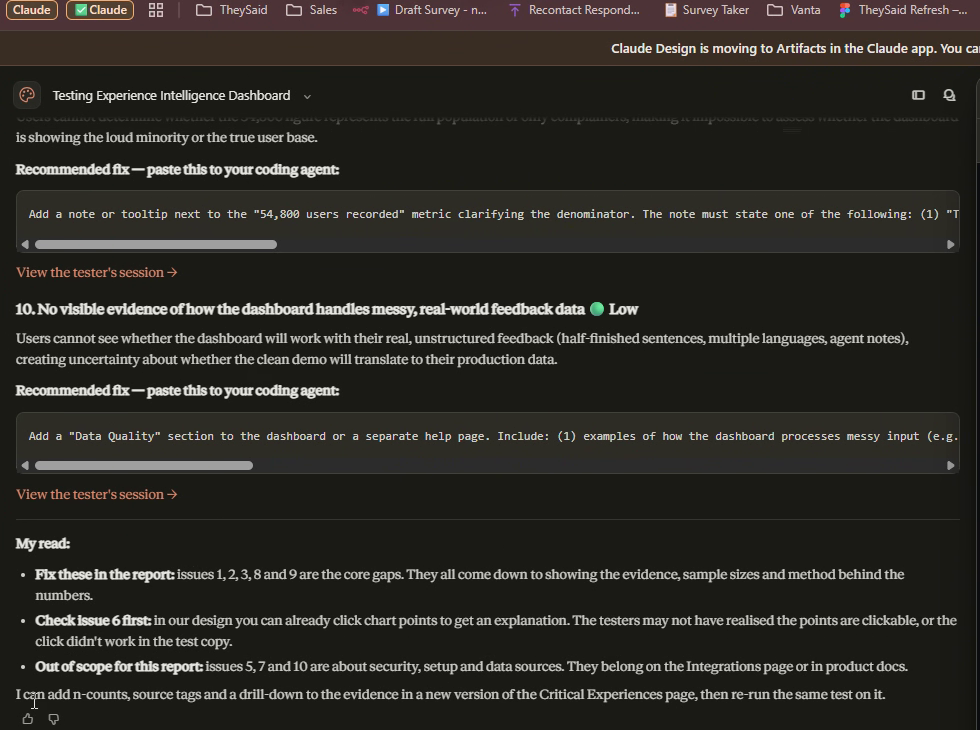Click horizontal scrollbar thumb under Data Quality code
This screenshot has height=730, width=980.
tap(144, 466)
